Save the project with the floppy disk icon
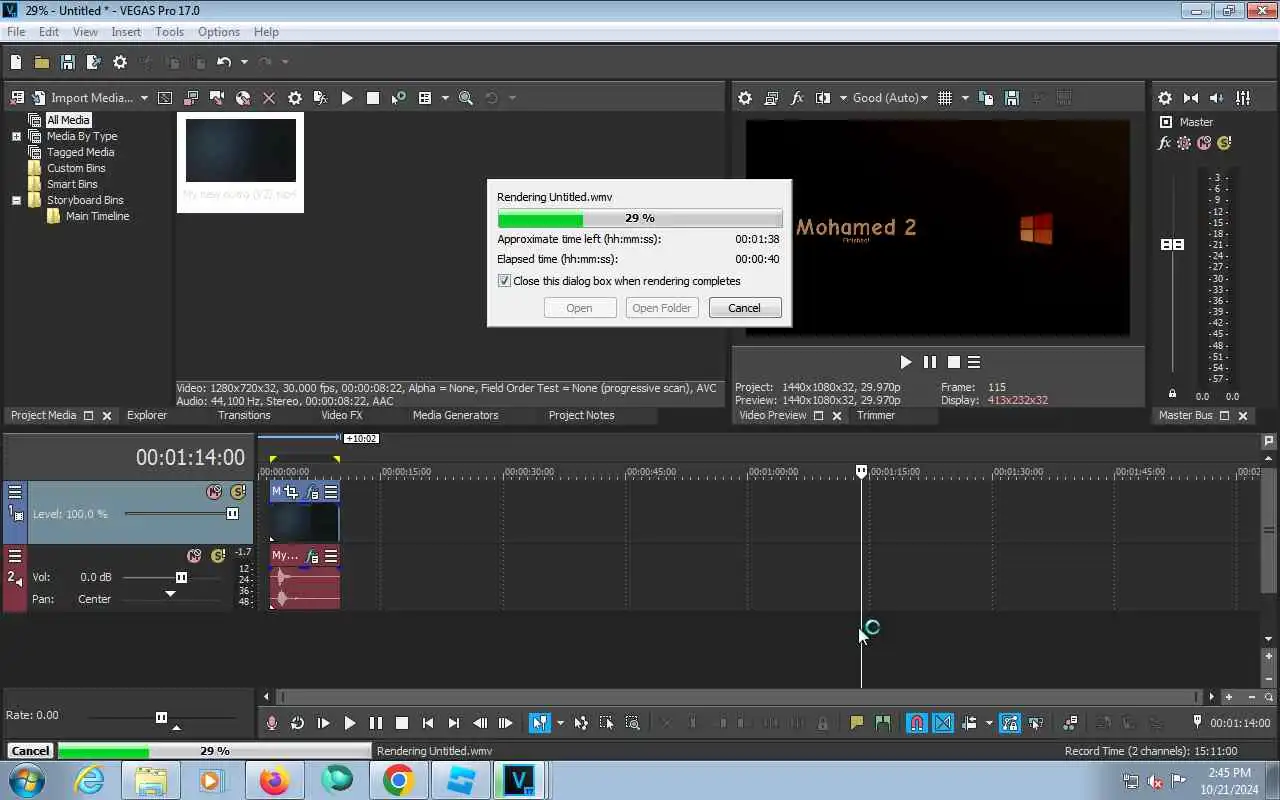 68,62
